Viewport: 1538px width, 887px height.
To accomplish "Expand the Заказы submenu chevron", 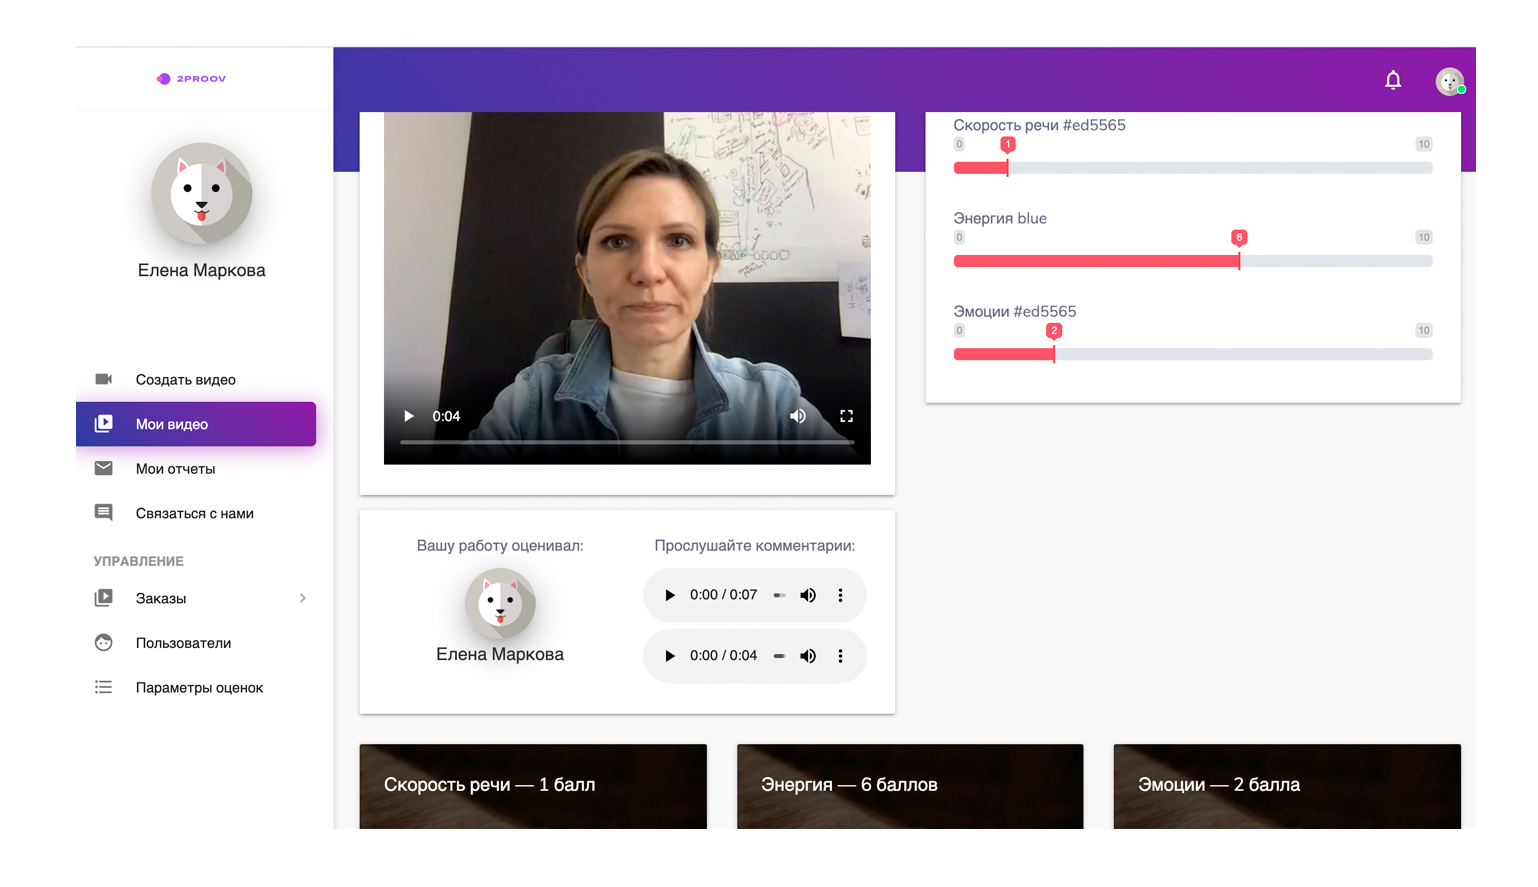I will coord(303,598).
